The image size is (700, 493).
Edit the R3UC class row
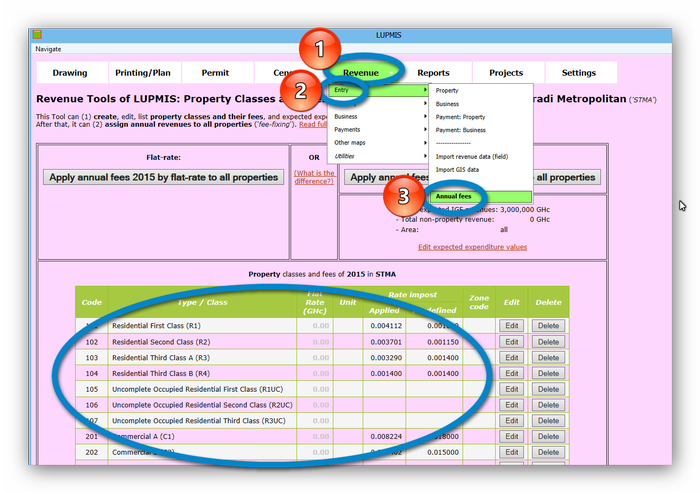512,421
